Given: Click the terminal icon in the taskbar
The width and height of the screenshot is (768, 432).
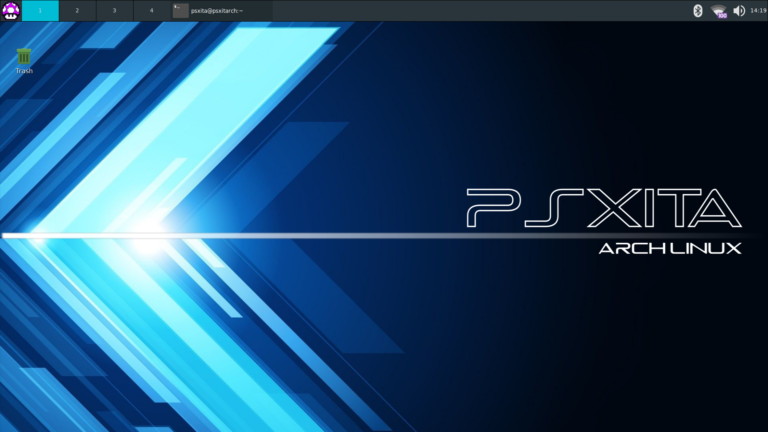Looking at the screenshot, I should coord(180,10).
